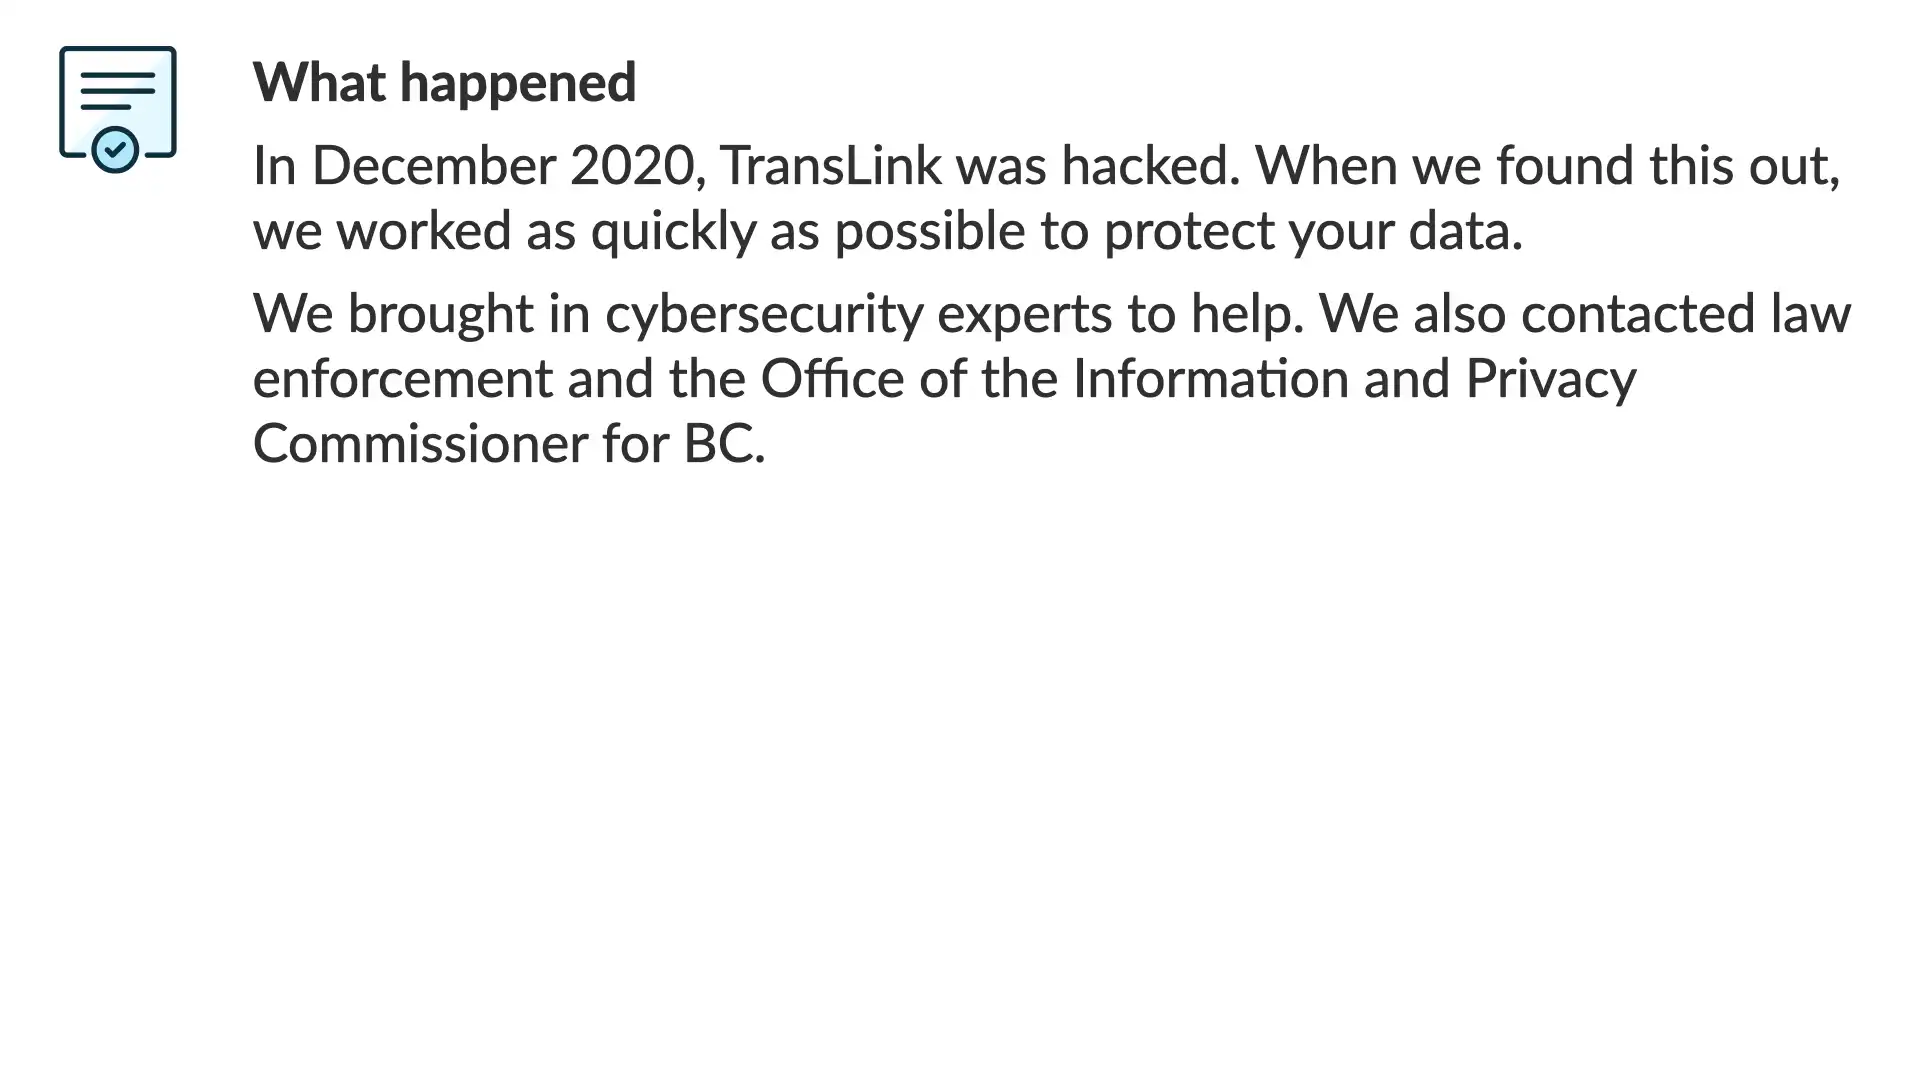The image size is (1920, 1080).
Task: Click the document certificate icon
Action: 118,109
